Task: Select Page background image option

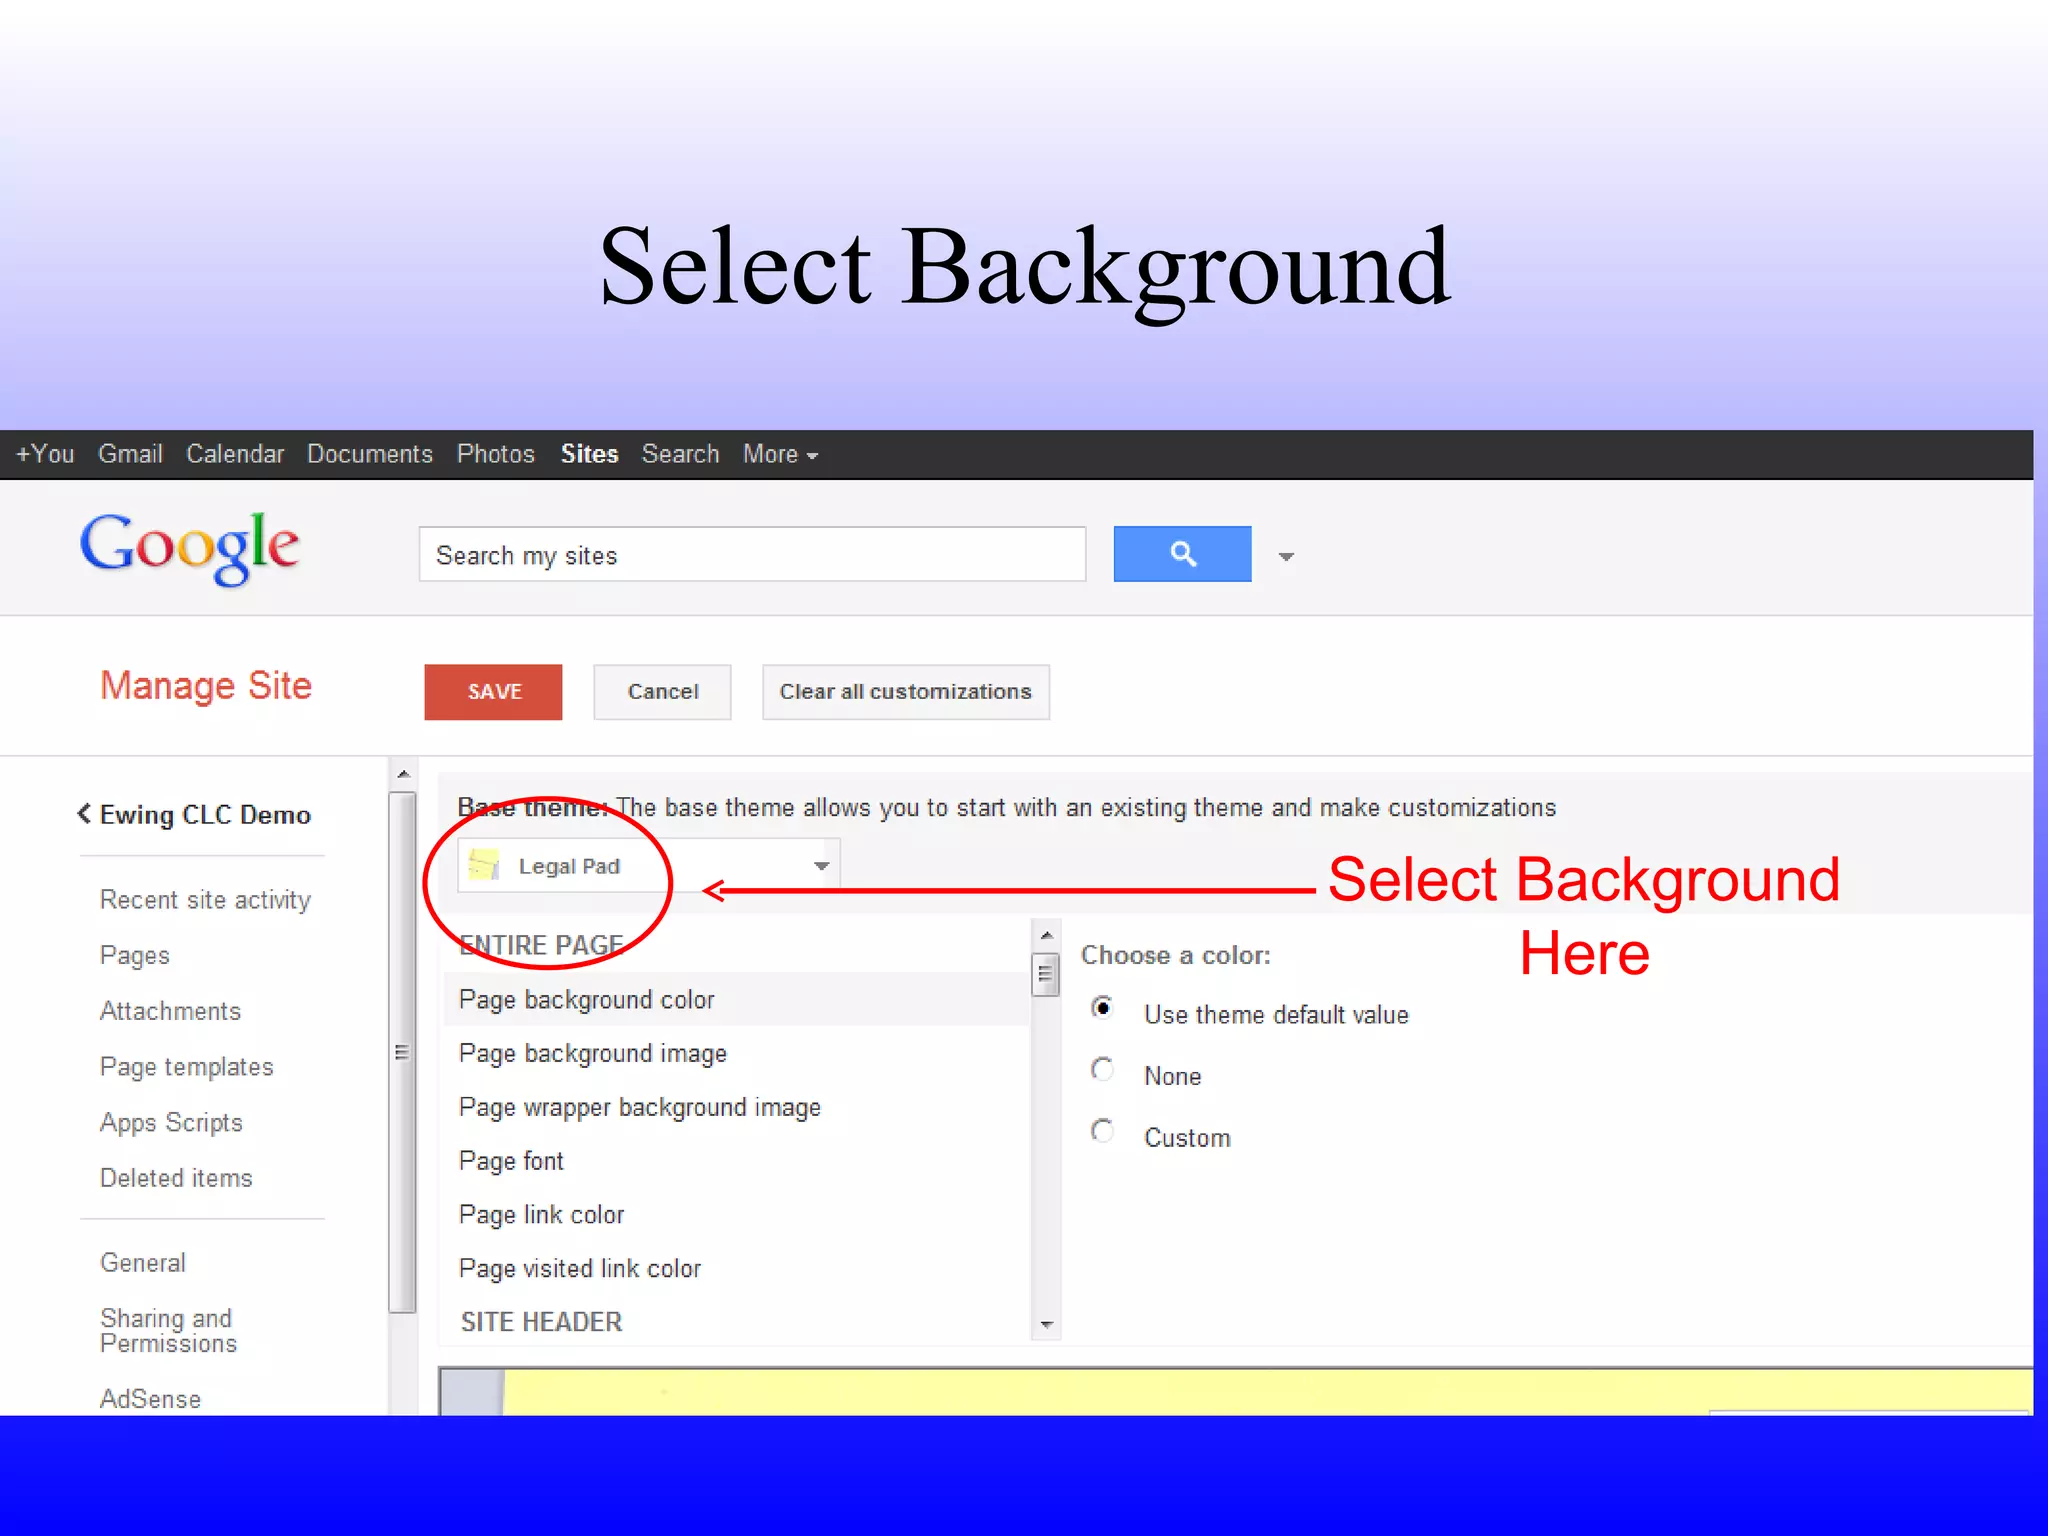Action: [x=737, y=1054]
